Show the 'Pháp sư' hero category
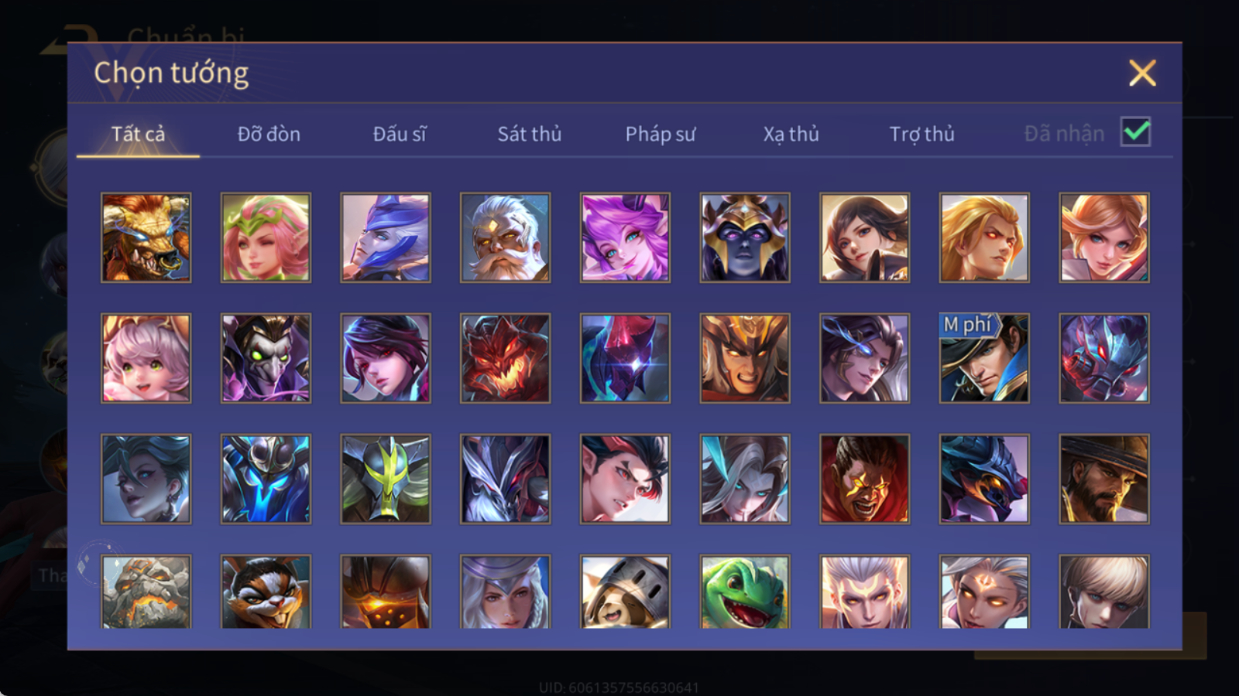This screenshot has width=1239, height=696. coord(660,134)
